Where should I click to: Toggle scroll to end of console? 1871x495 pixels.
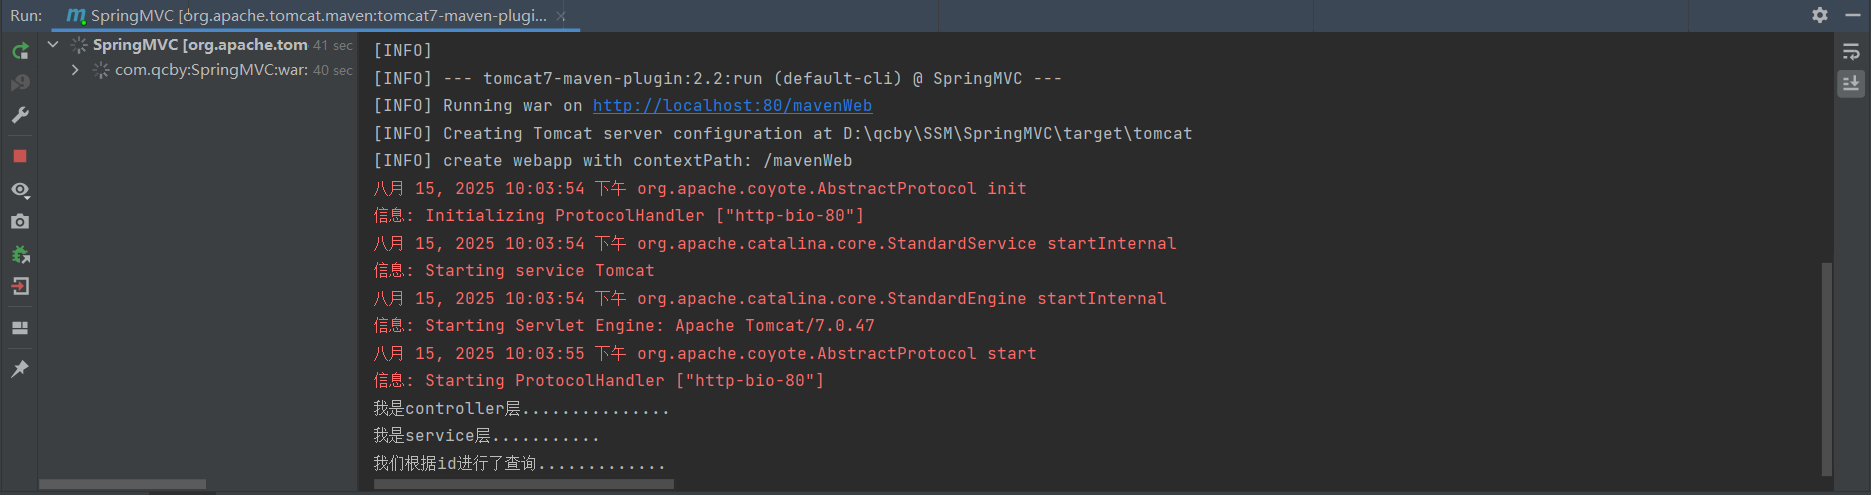point(1851,83)
